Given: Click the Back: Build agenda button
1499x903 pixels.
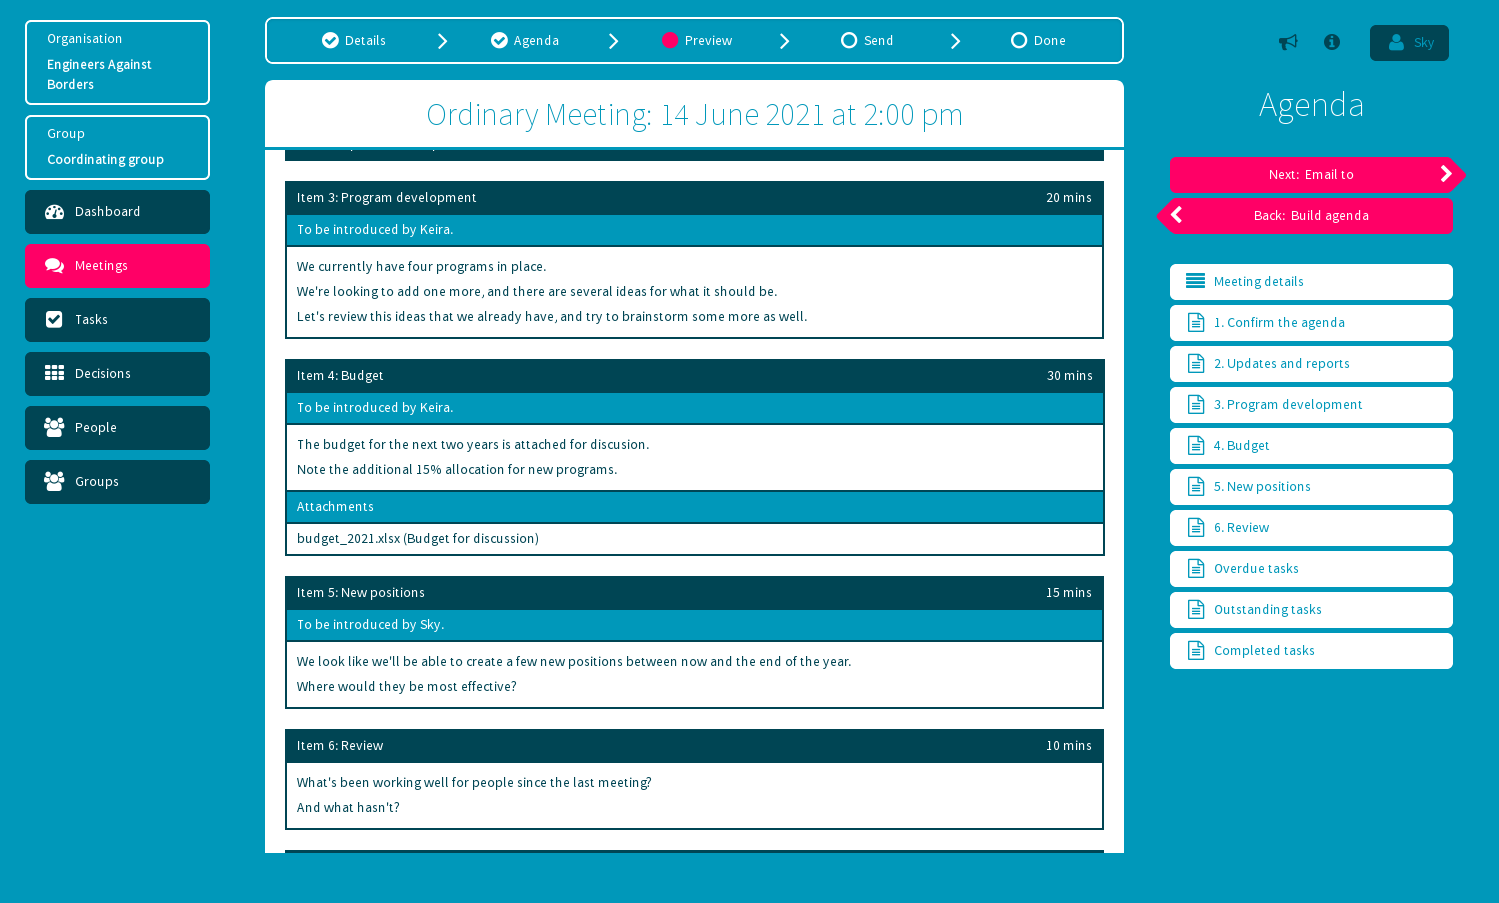Looking at the screenshot, I should (1311, 216).
